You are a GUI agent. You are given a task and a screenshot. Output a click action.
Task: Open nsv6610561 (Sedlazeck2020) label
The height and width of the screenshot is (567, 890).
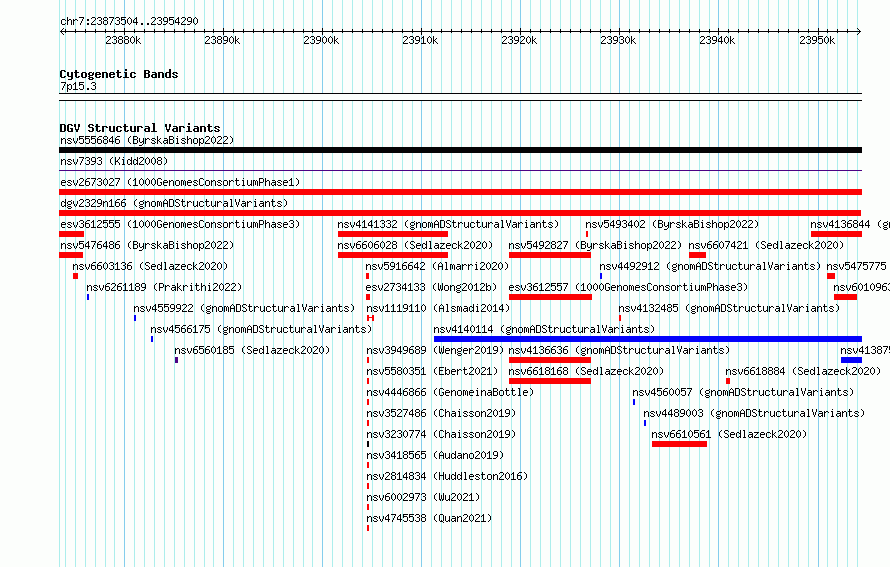pos(729,434)
